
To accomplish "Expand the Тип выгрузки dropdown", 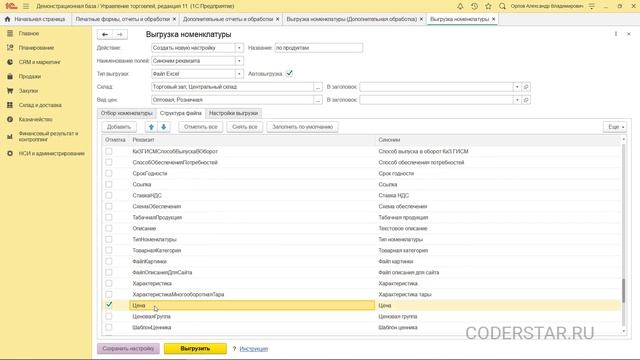I will (x=239, y=74).
